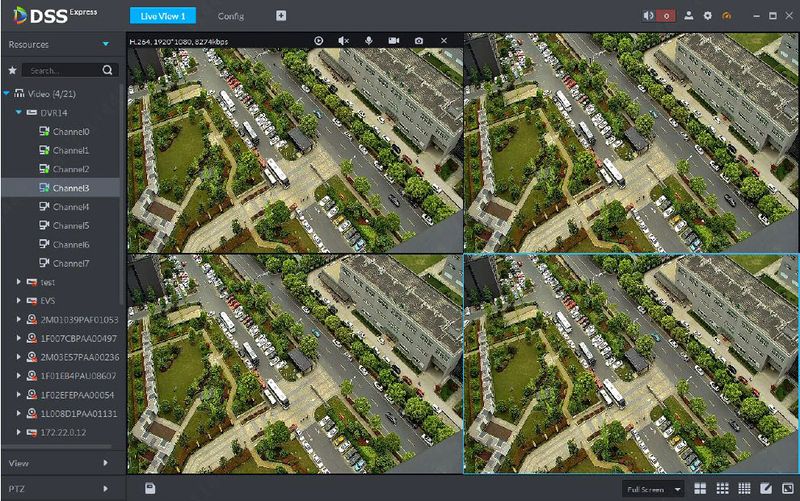Switch to Config tab
The height and width of the screenshot is (501, 800).
pyautogui.click(x=231, y=16)
